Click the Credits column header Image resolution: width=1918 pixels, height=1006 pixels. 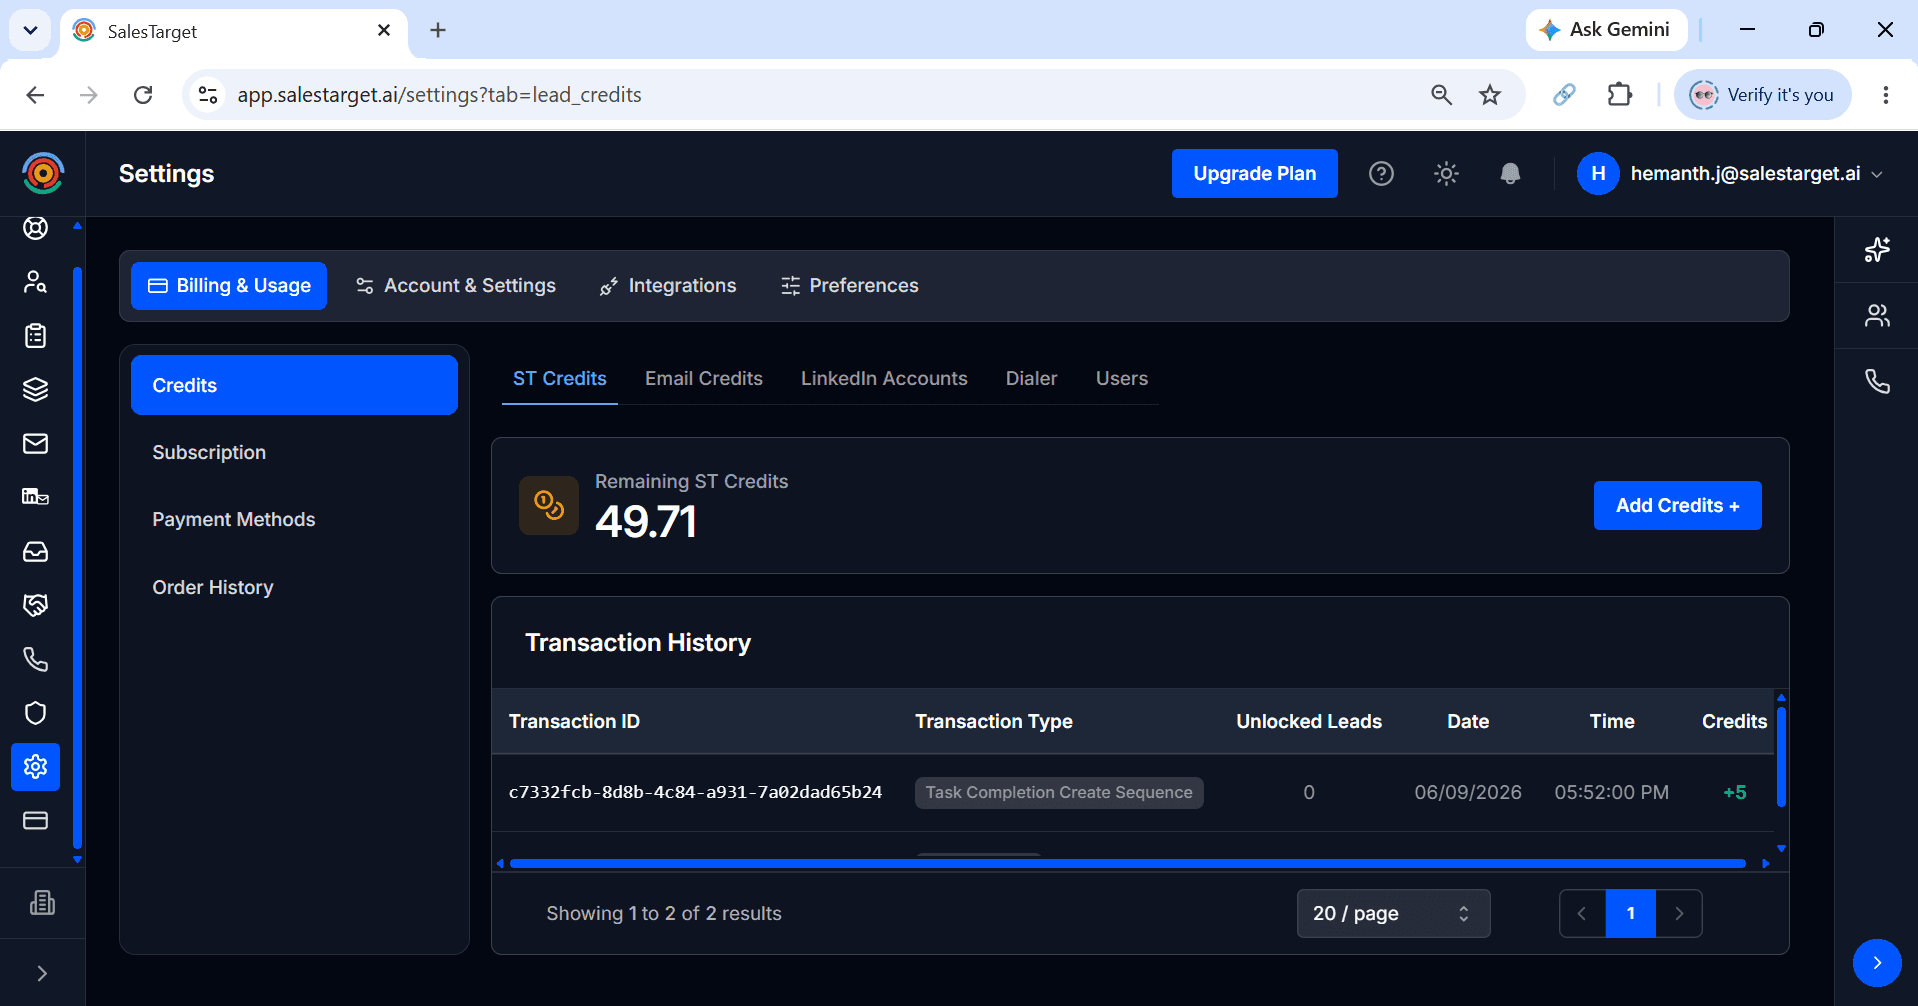(x=1734, y=722)
